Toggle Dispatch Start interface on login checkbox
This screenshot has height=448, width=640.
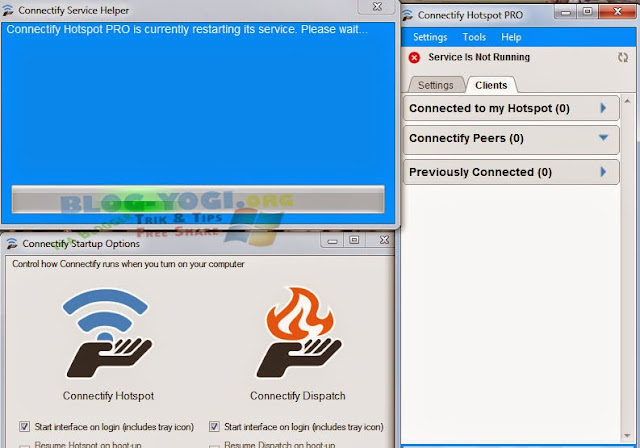[x=214, y=427]
